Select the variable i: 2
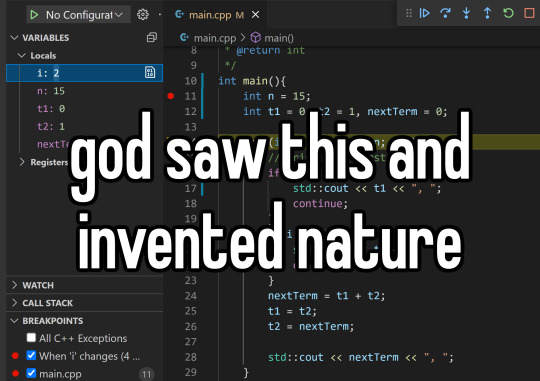 (x=84, y=73)
